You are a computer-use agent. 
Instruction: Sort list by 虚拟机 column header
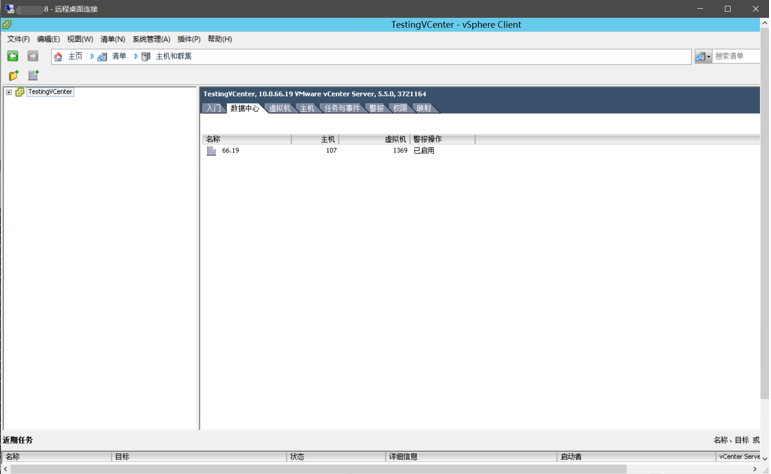[375, 139]
